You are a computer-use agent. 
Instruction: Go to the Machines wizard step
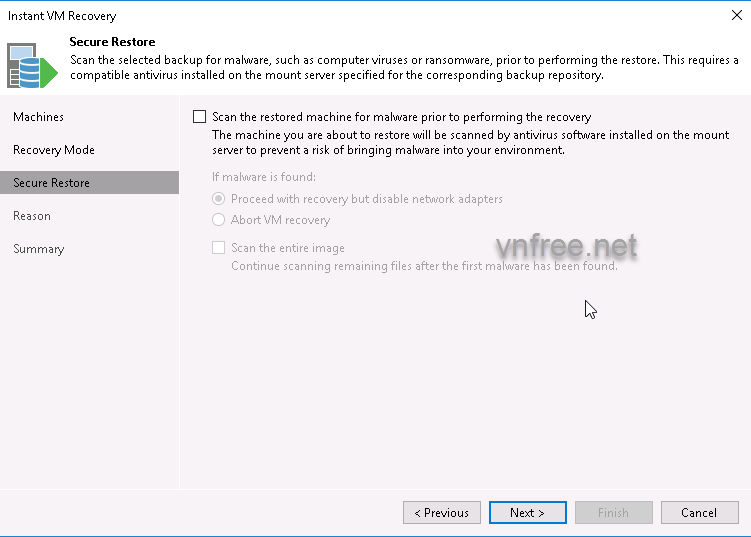tap(38, 117)
